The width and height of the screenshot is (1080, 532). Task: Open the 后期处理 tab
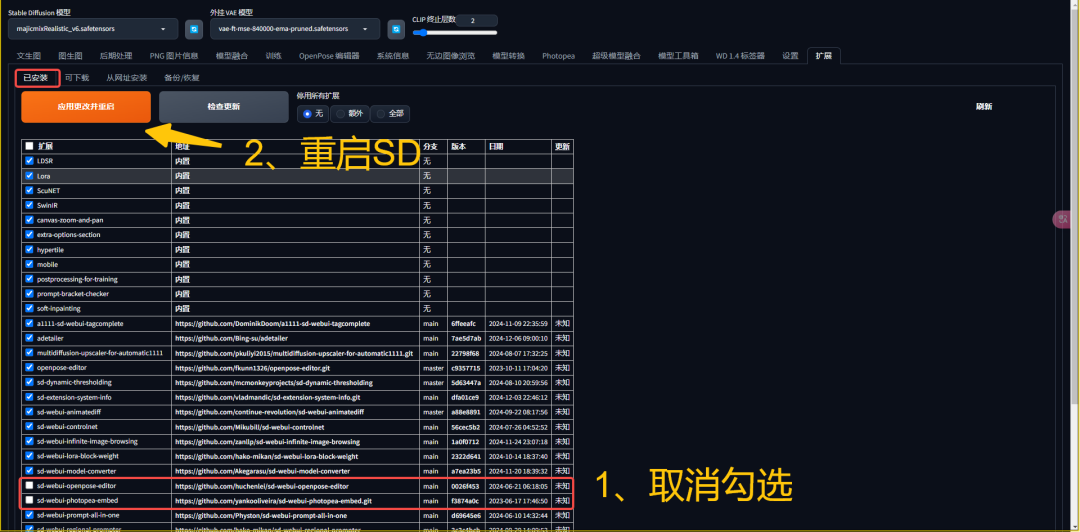[116, 56]
